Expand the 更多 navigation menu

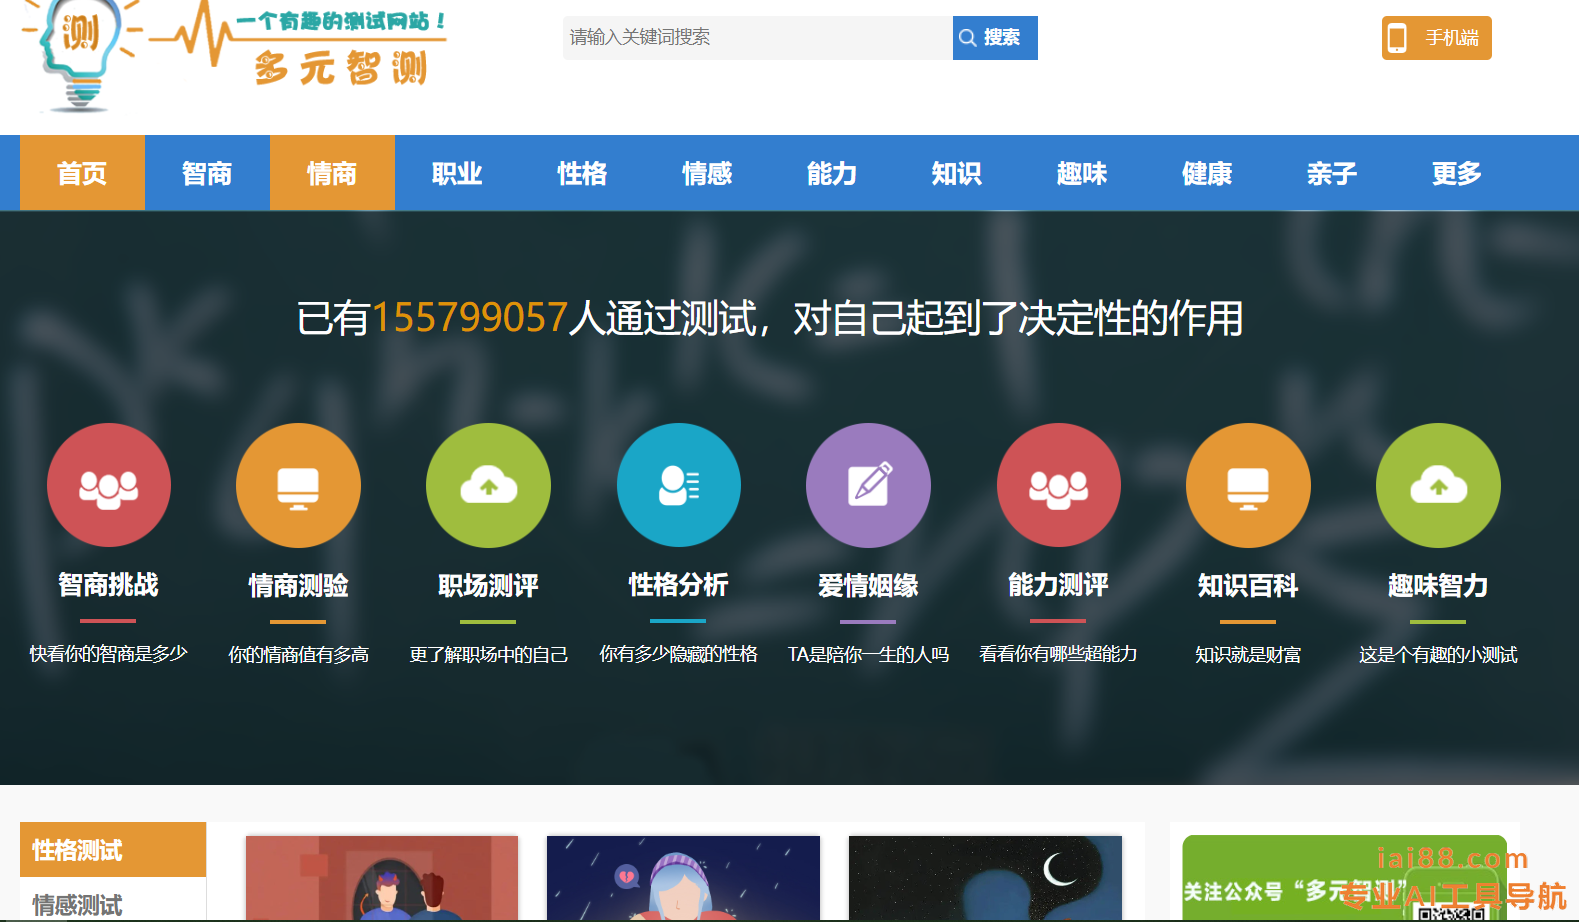[x=1456, y=173]
